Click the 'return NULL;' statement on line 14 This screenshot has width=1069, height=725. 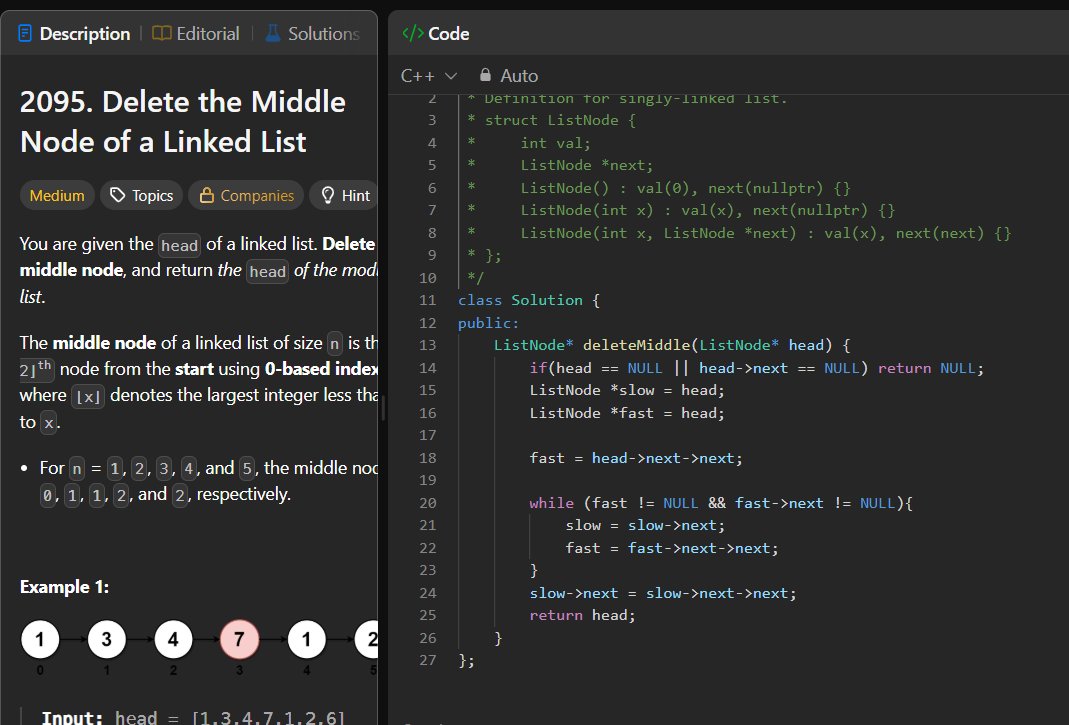[931, 368]
